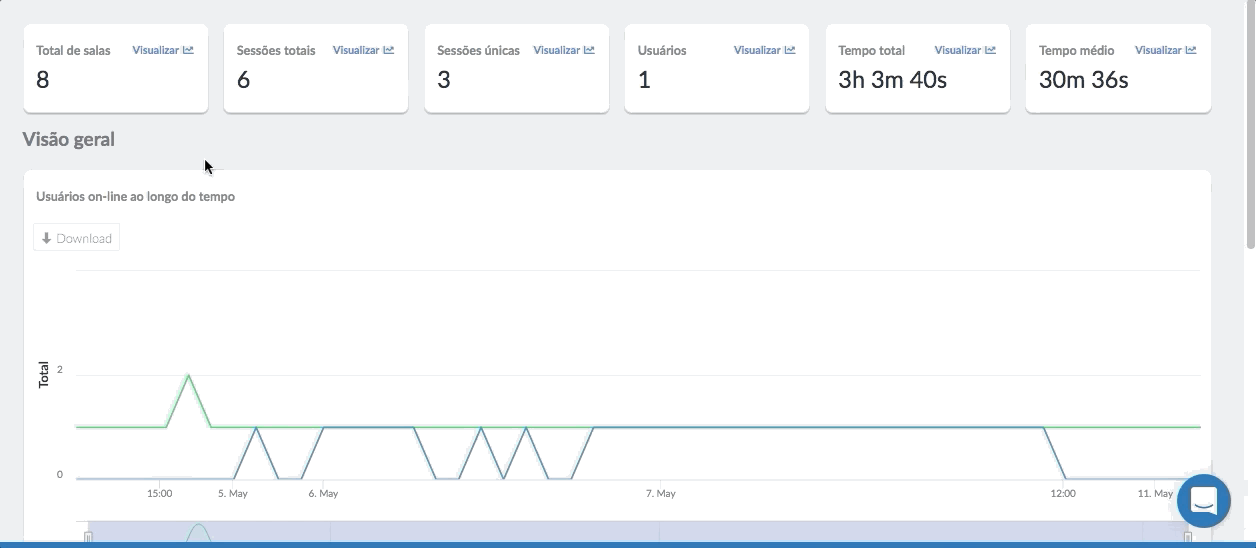Image resolution: width=1256 pixels, height=548 pixels.
Task: Click the Total y-axis label
Action: (44, 375)
